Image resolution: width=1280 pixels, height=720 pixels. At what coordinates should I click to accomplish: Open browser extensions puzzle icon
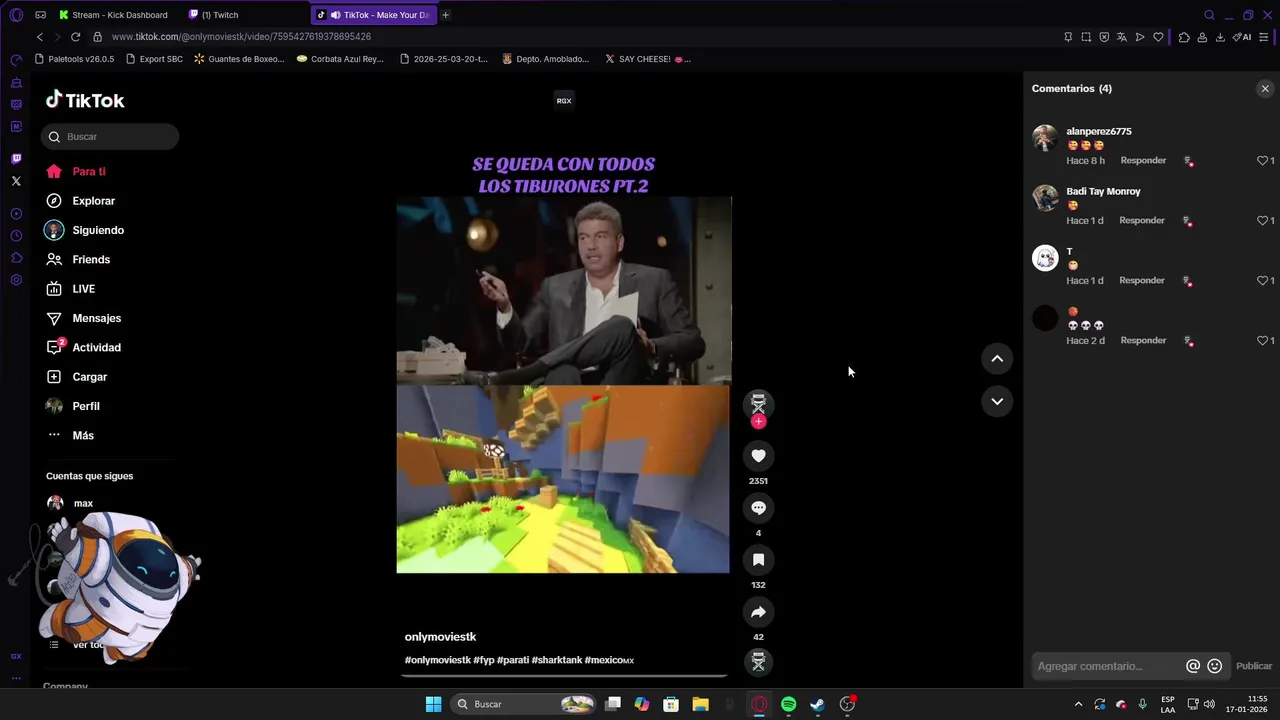pos(1184,37)
